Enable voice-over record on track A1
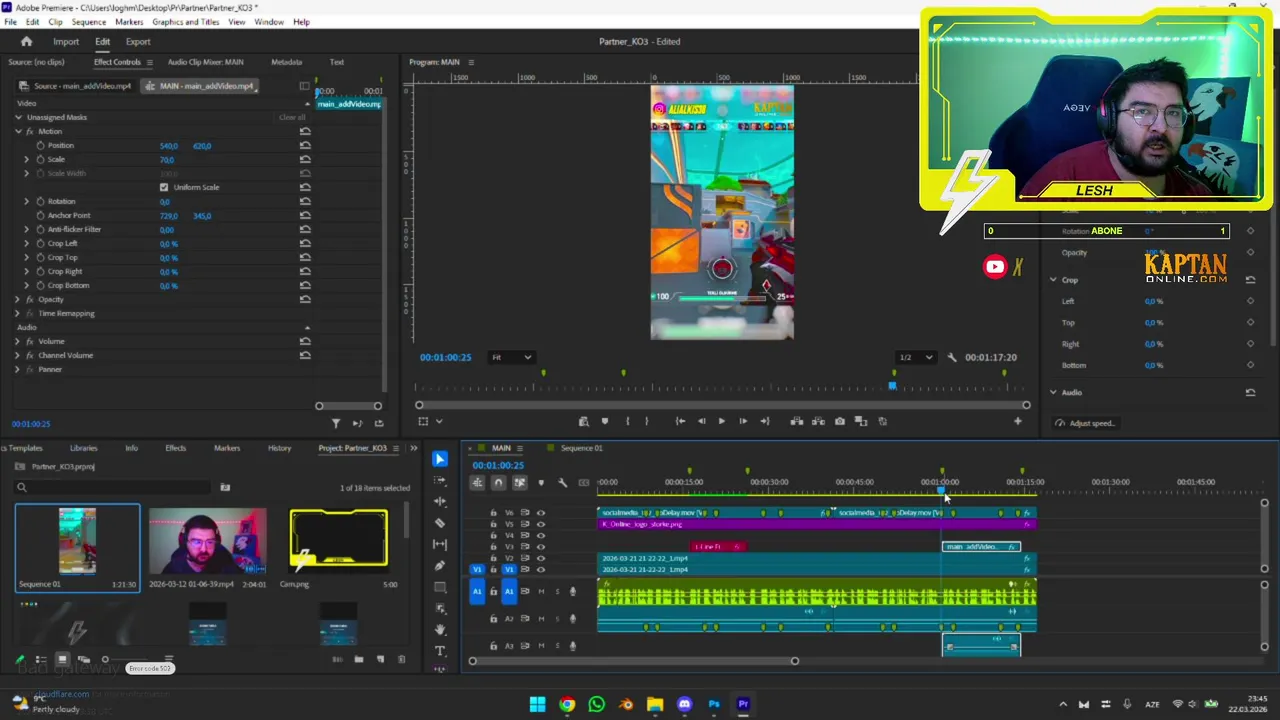 point(573,591)
